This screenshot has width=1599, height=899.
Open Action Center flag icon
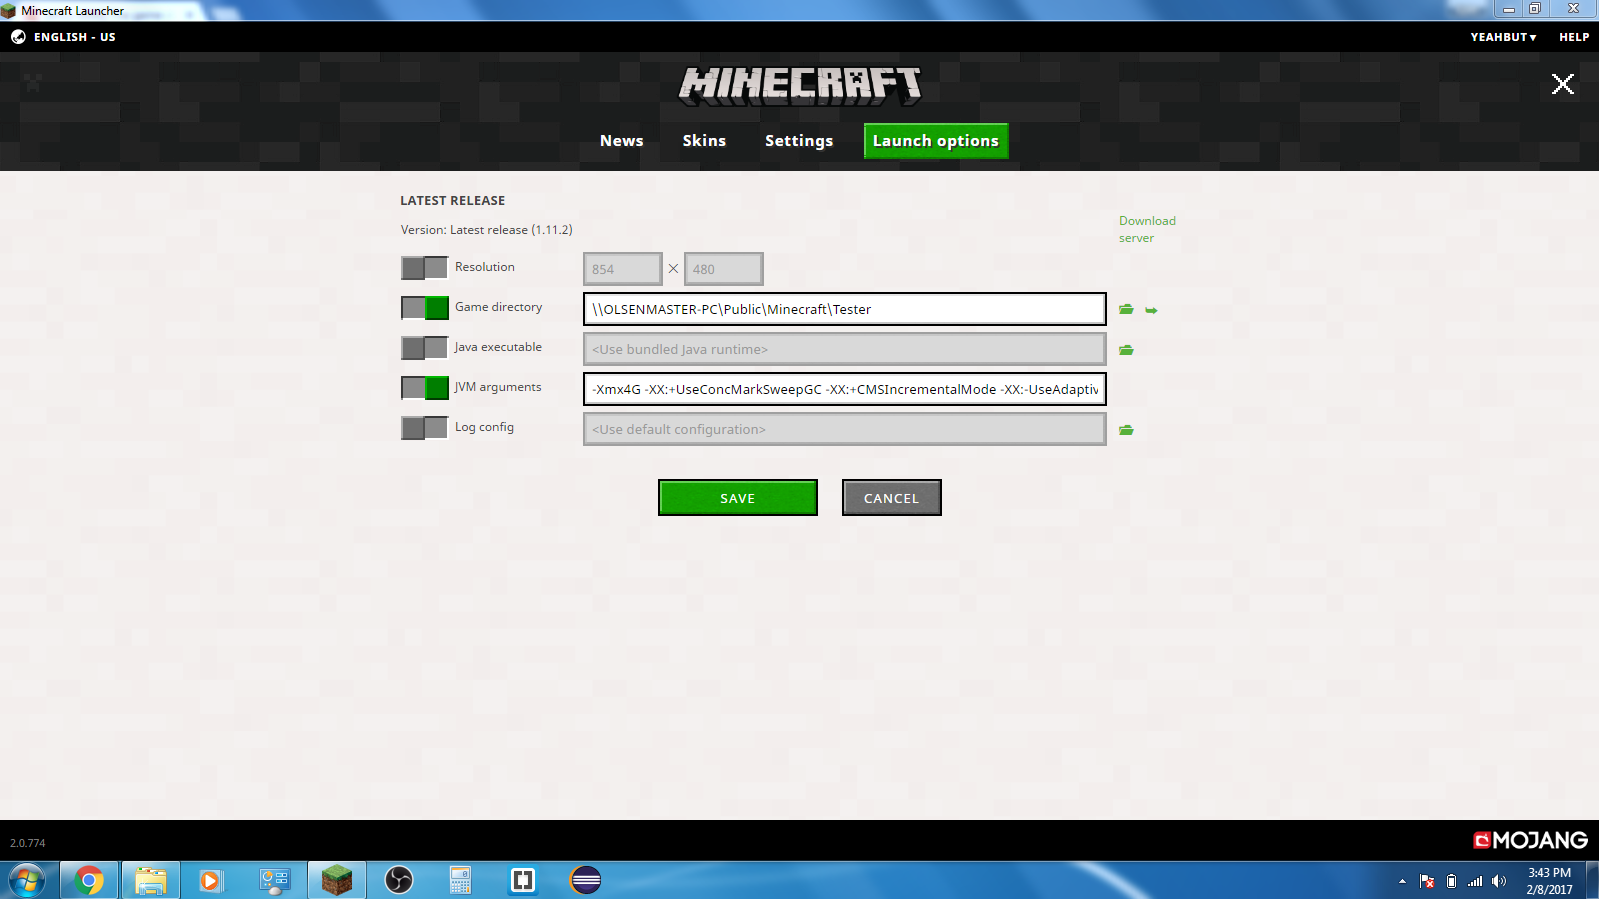pos(1427,881)
